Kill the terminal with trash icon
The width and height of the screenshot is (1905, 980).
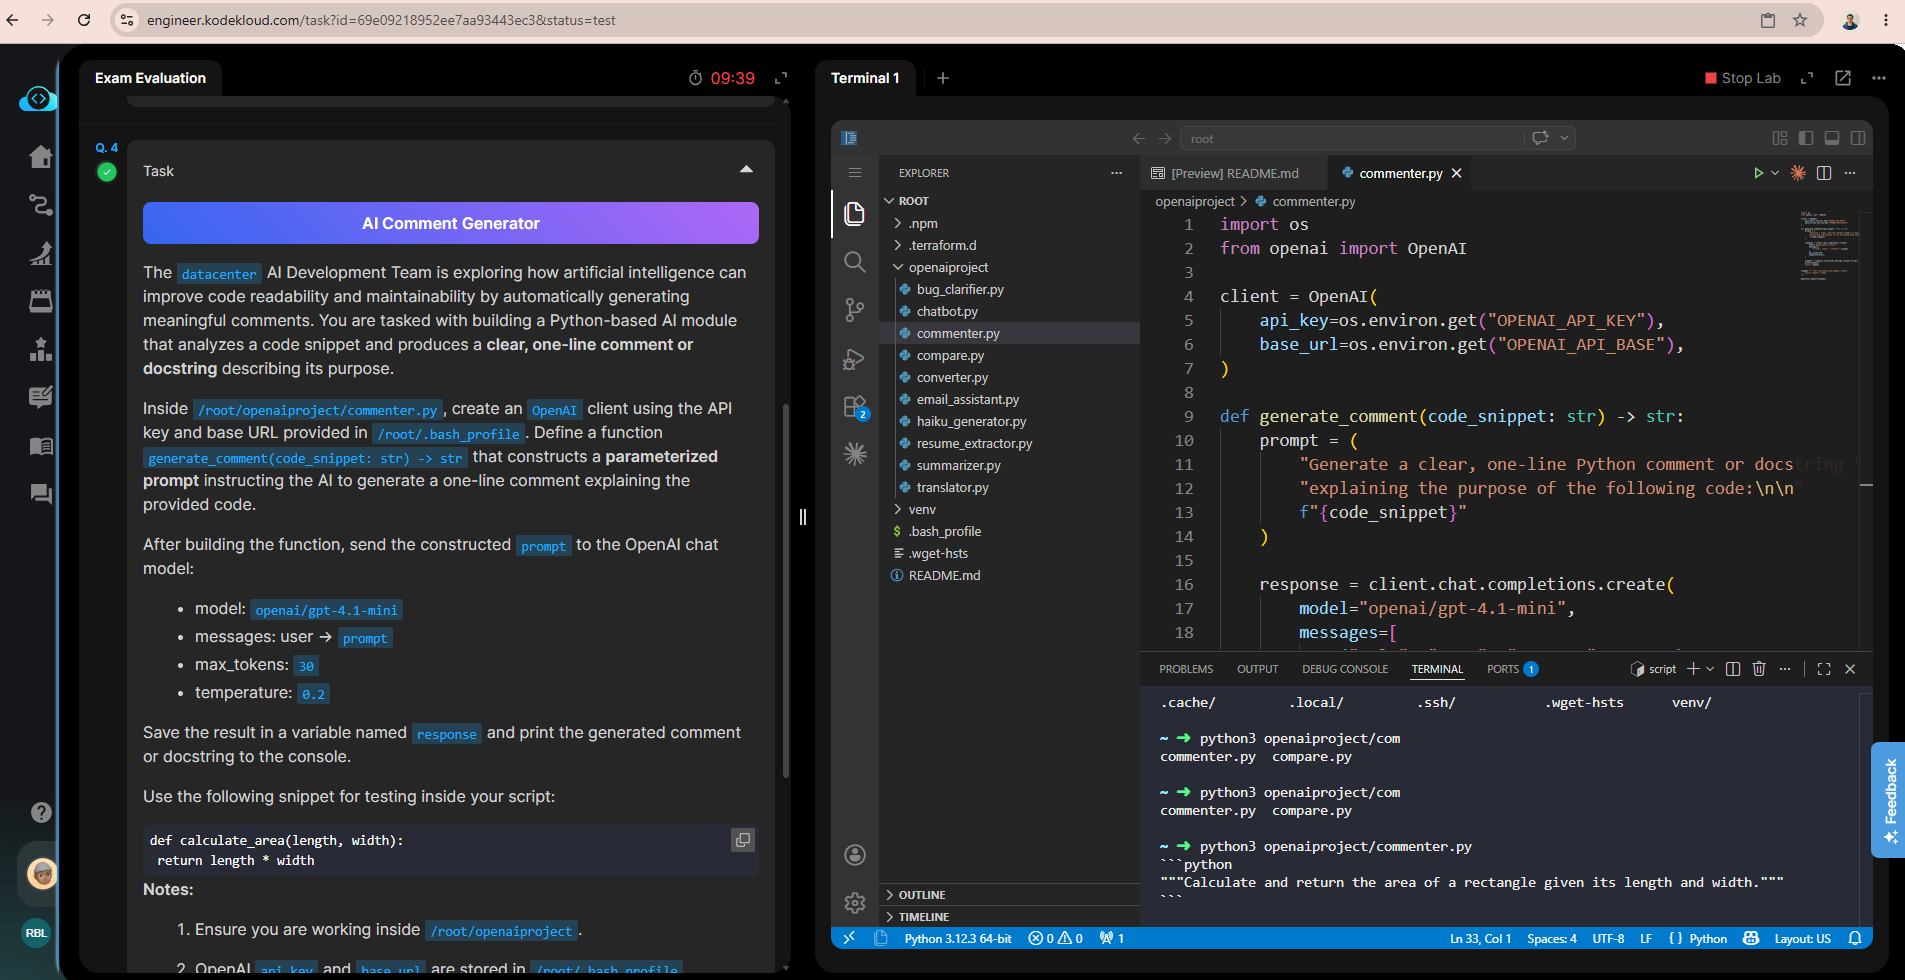click(x=1759, y=669)
